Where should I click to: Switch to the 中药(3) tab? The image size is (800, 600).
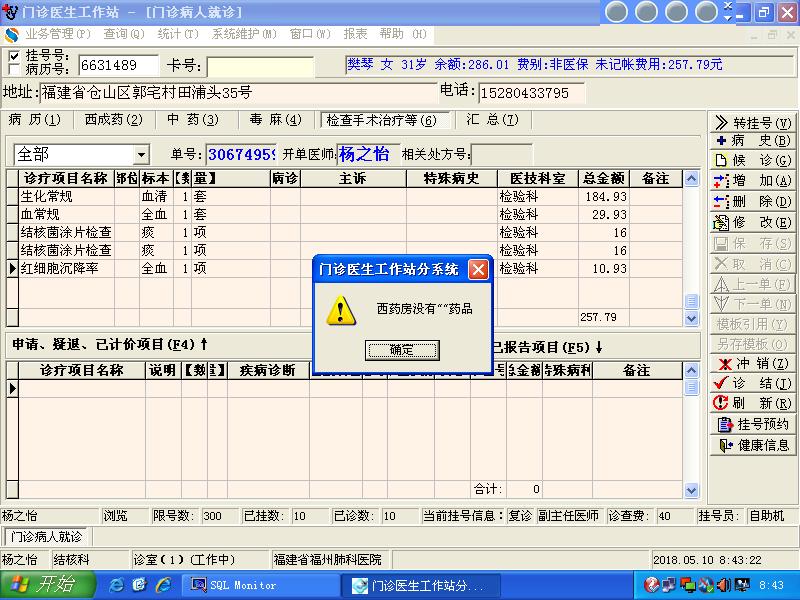(194, 120)
